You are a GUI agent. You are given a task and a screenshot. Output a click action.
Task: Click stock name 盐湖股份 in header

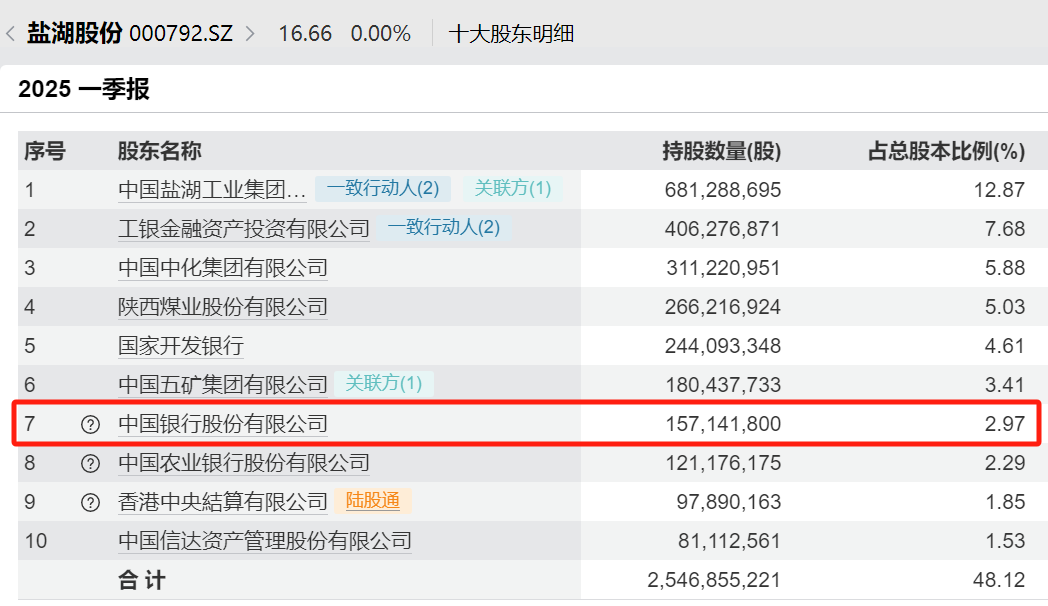click(x=74, y=33)
